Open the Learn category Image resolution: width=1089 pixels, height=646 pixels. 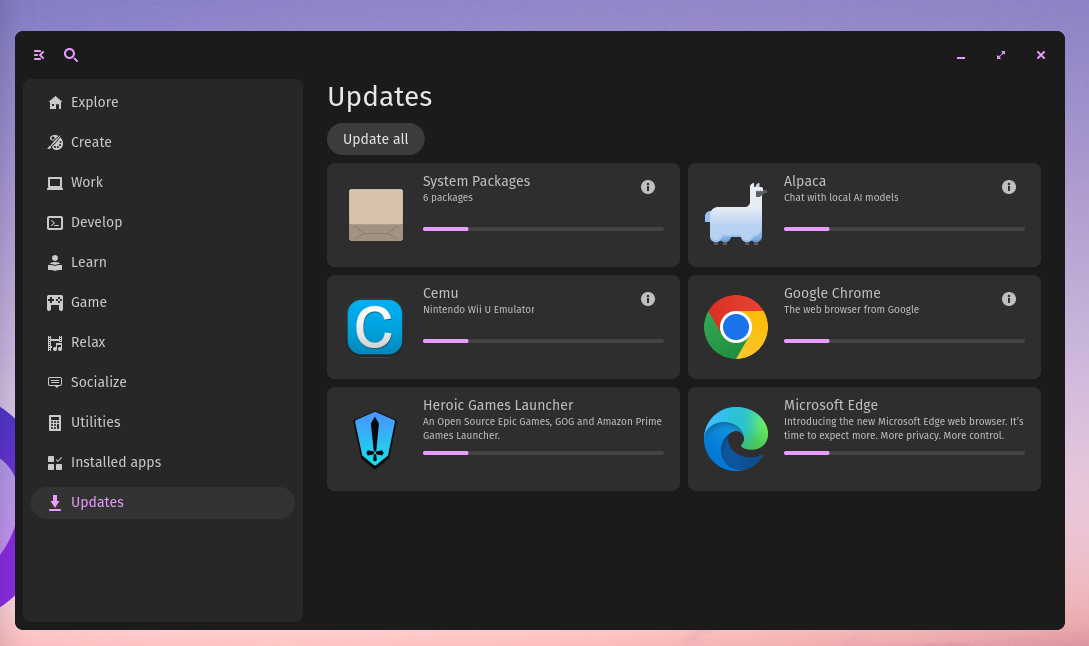163,263
